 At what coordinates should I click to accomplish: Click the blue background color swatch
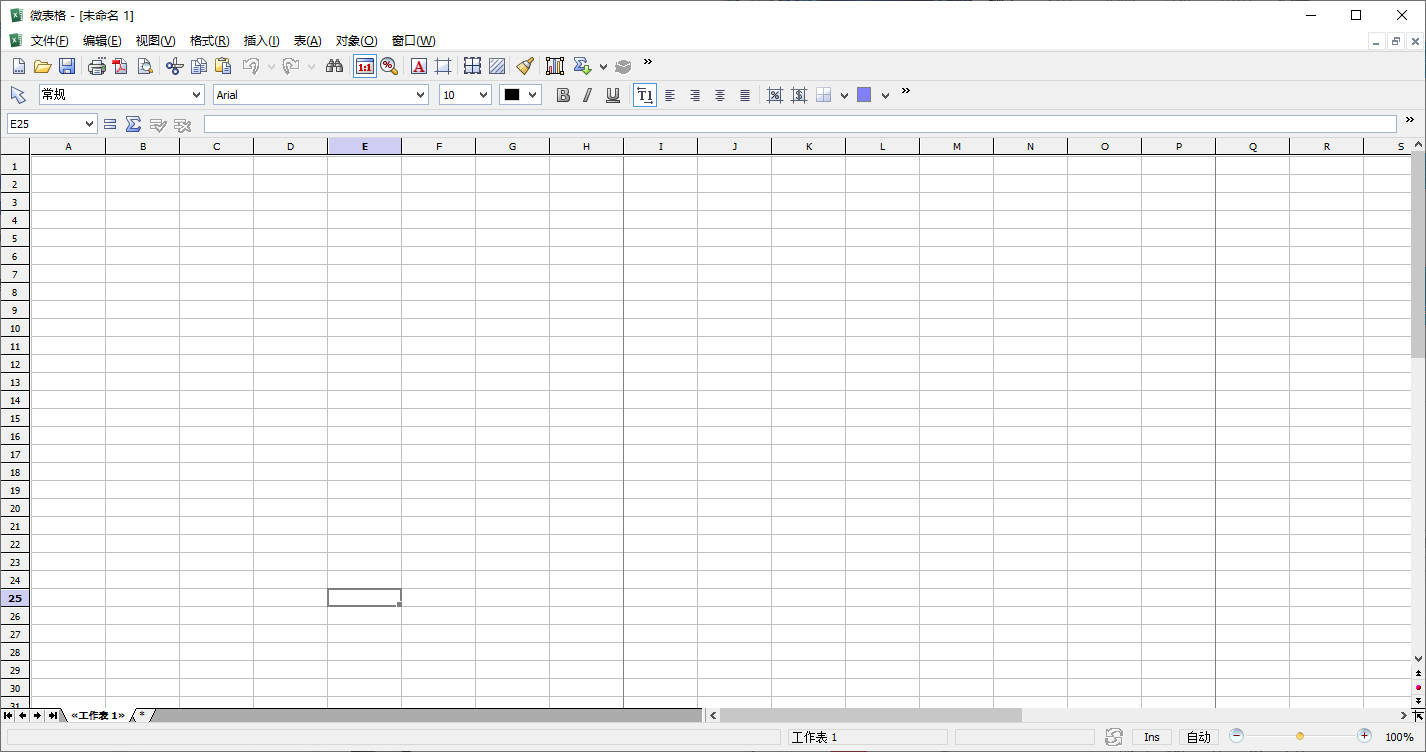(x=864, y=95)
